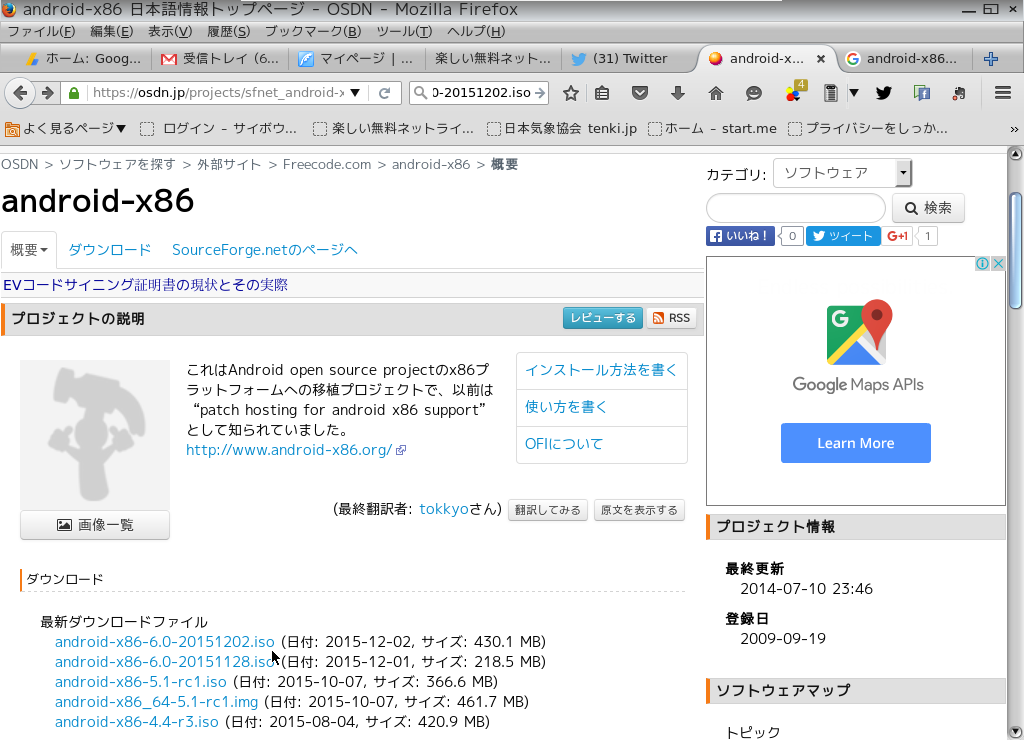Open the Twitter bird toolbar icon
This screenshot has width=1024, height=740.
(x=884, y=93)
